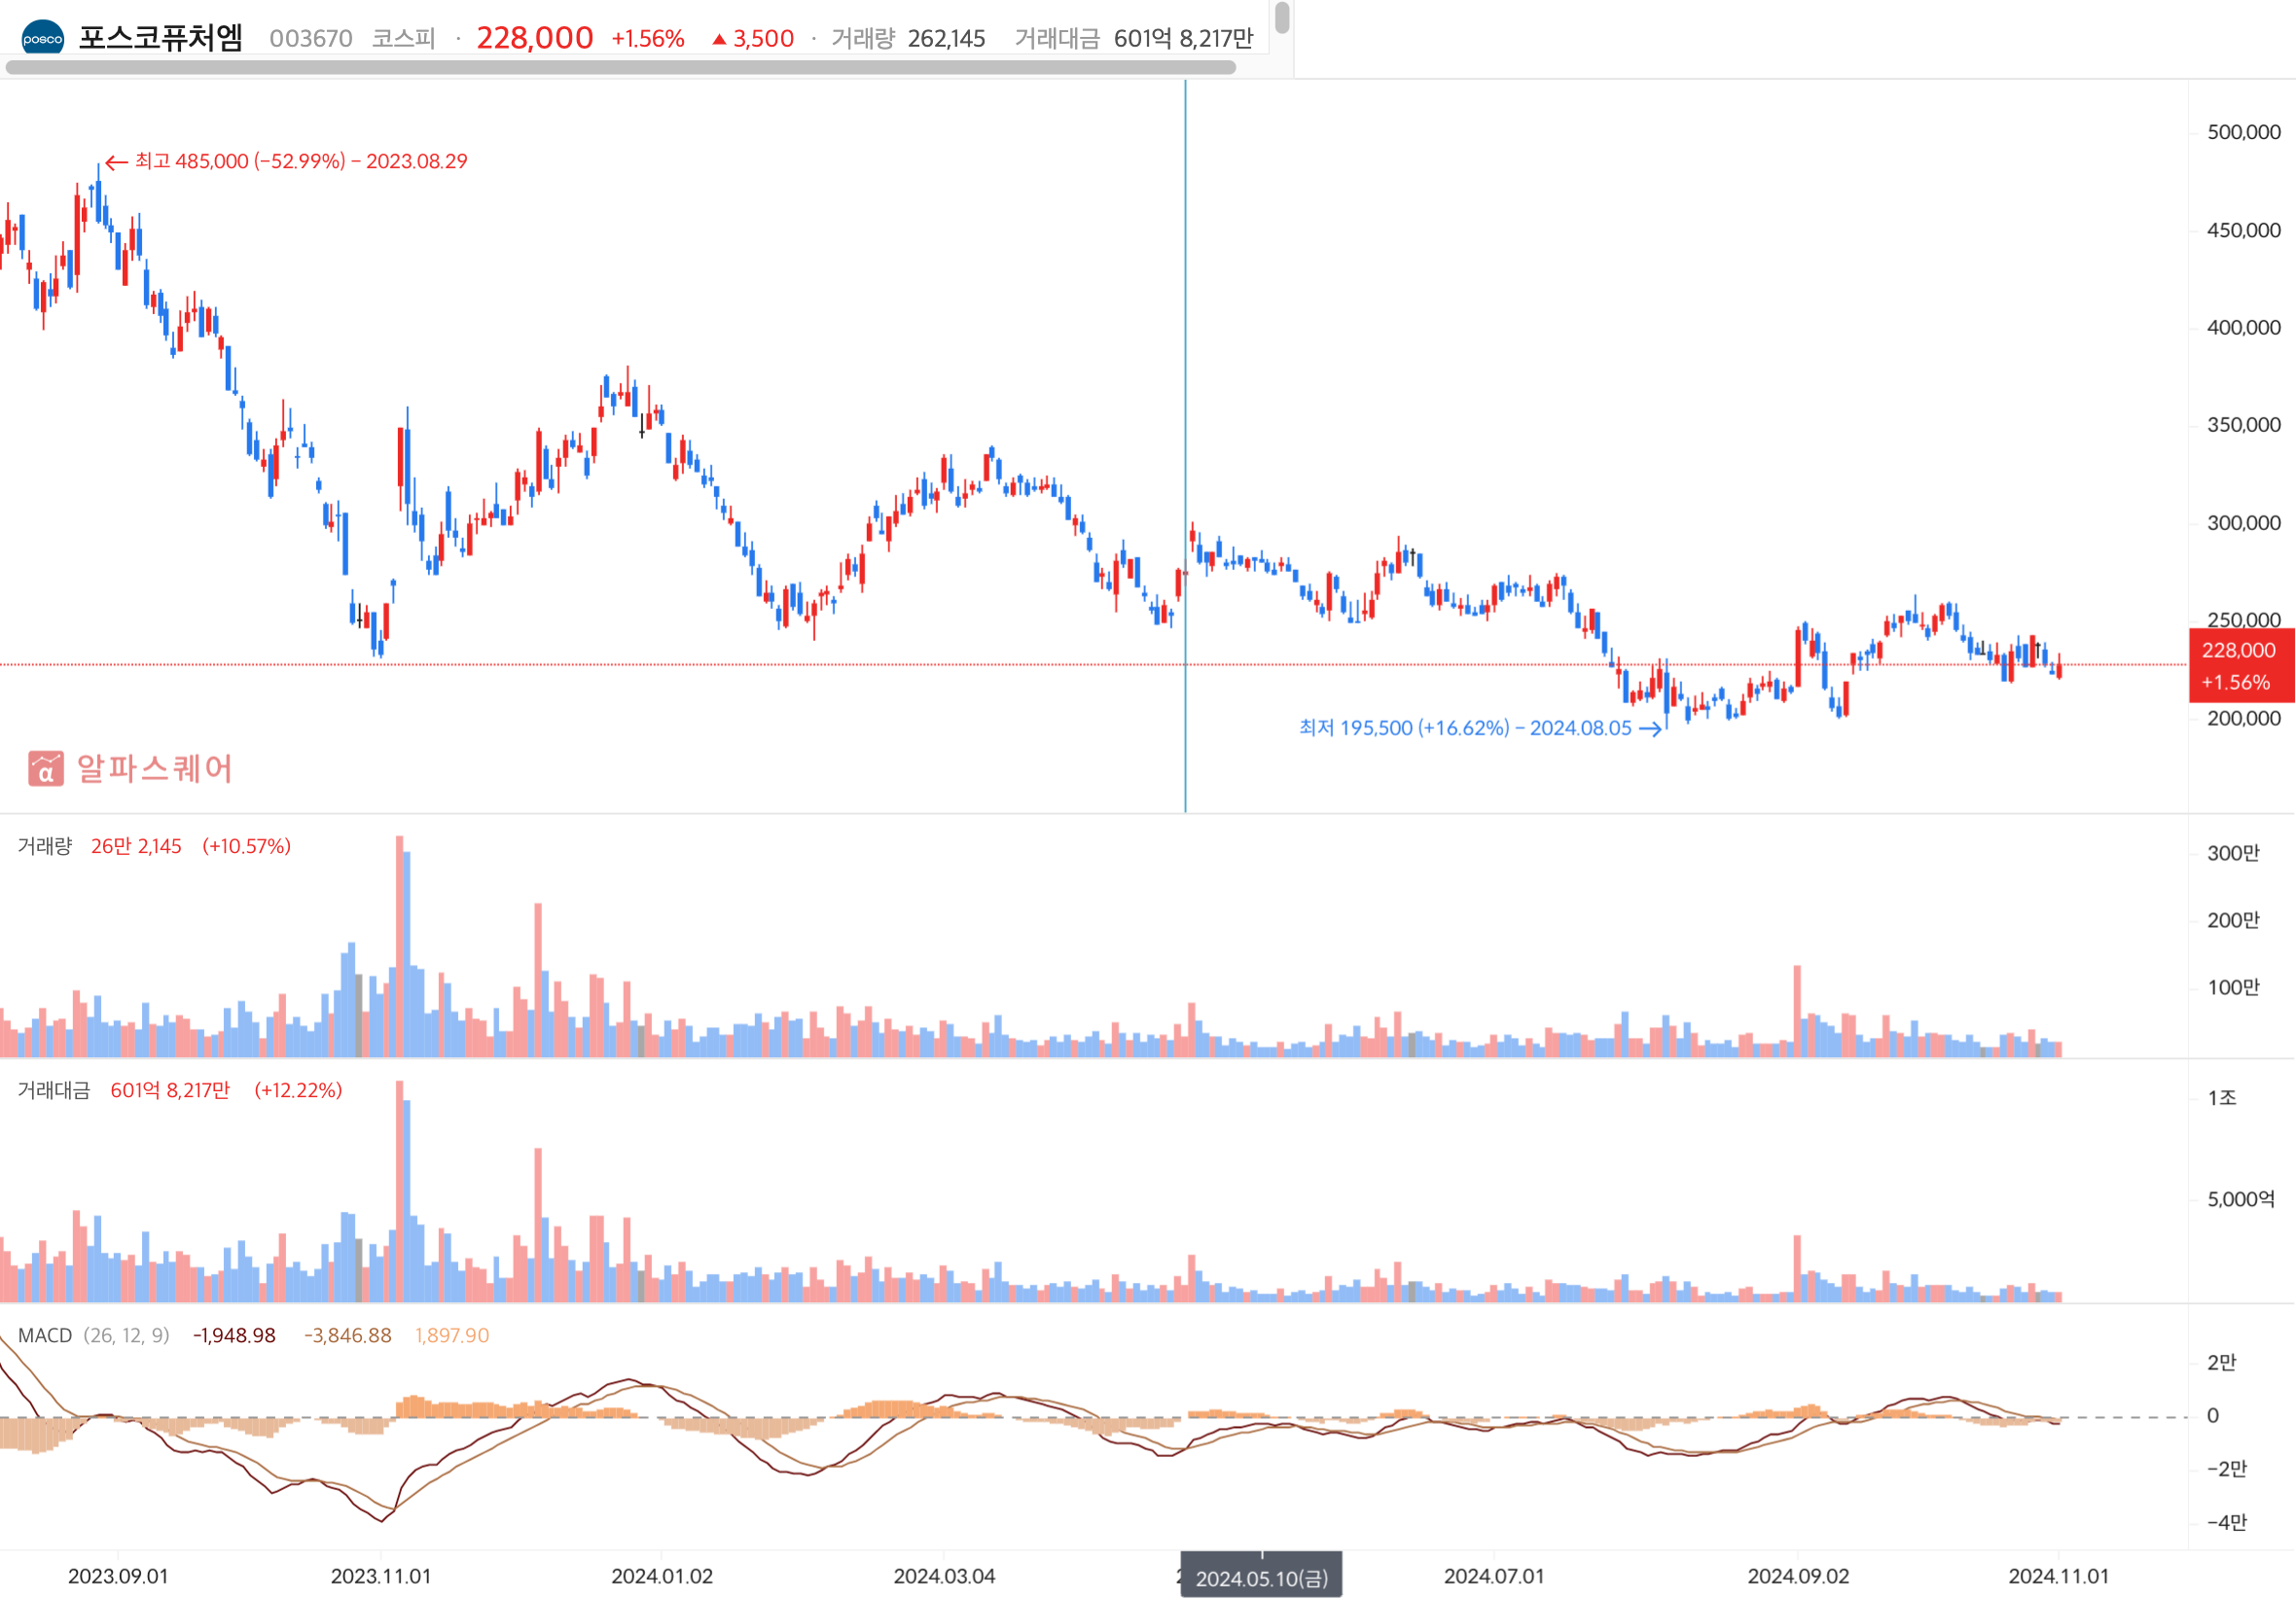Click the 1조 trading value axis label
Viewport: 2296px width, 1599px height.
tap(2222, 1098)
